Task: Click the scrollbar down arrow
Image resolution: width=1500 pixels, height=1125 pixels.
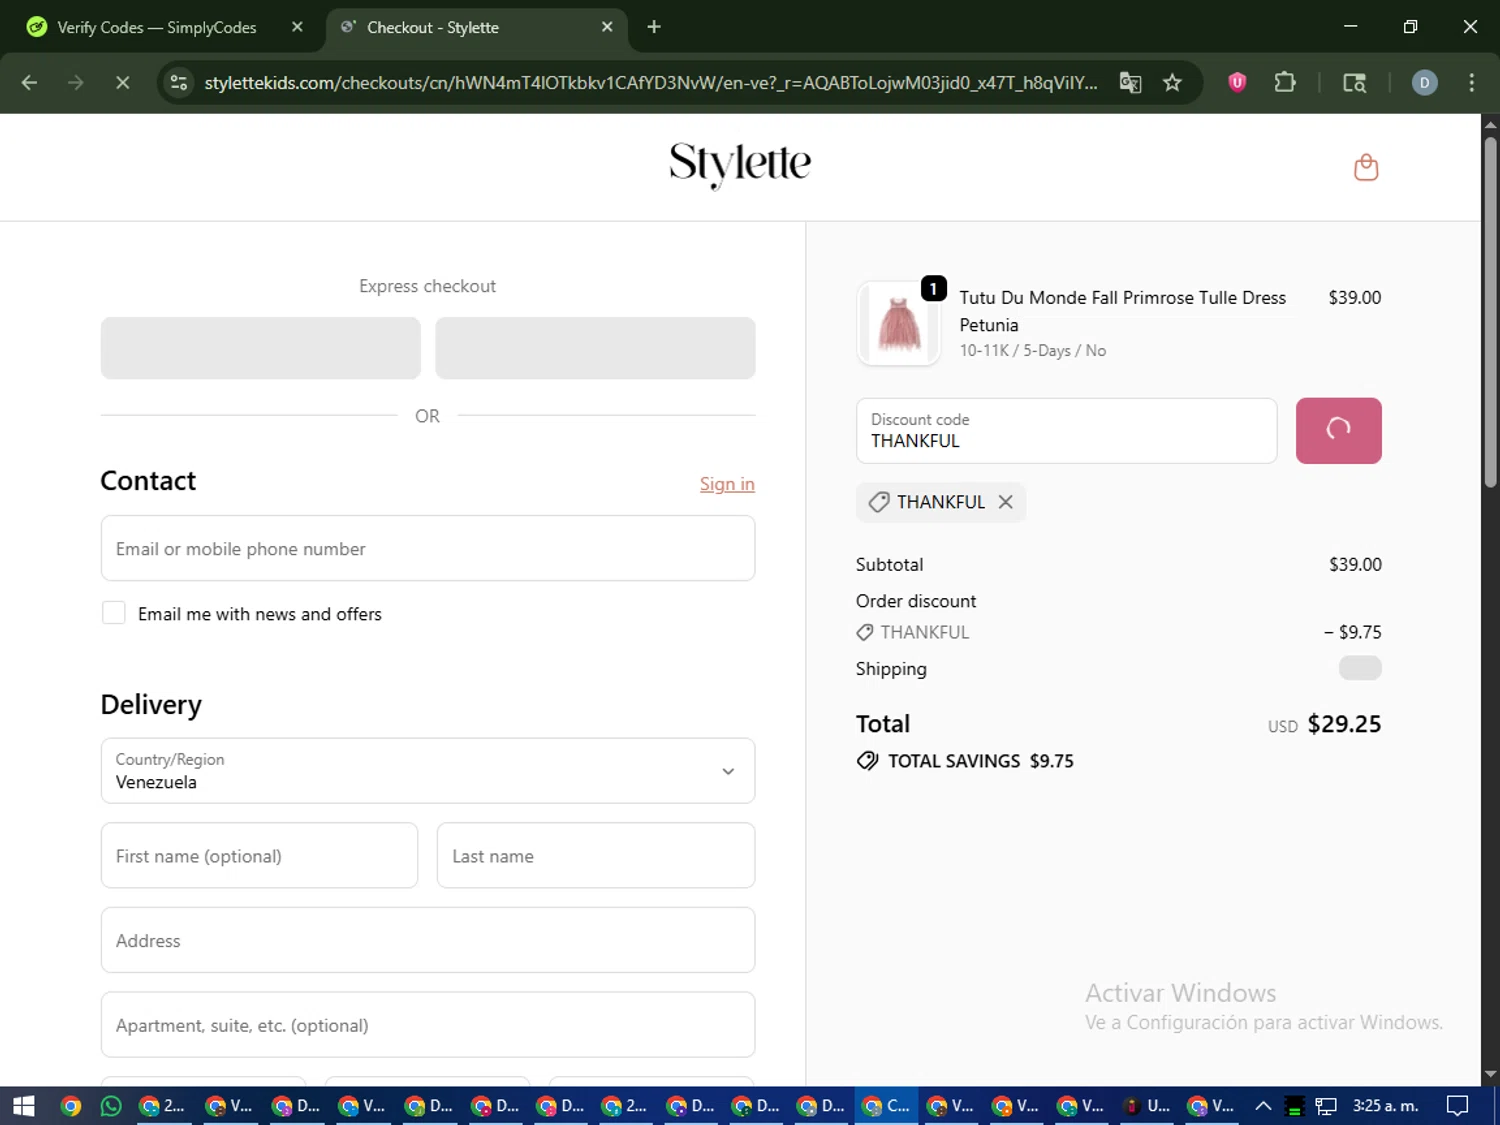Action: pyautogui.click(x=1490, y=1075)
